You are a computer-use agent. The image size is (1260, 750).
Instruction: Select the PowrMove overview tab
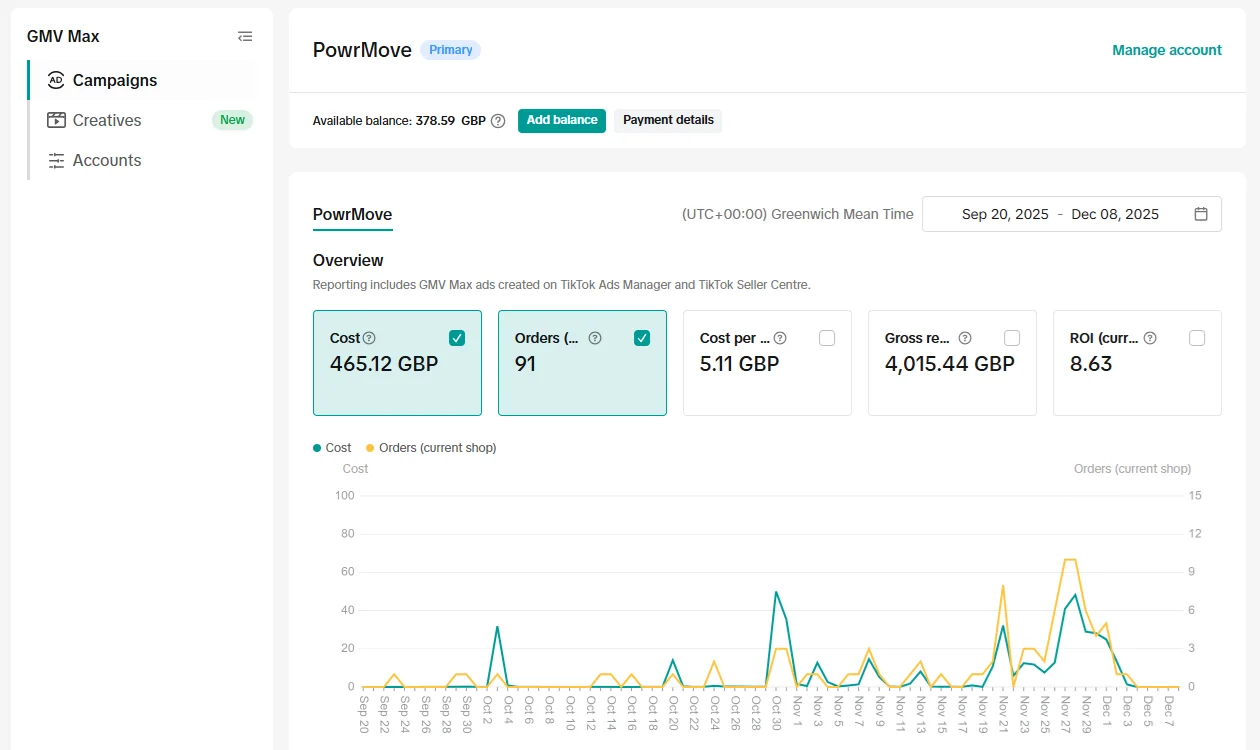point(352,214)
